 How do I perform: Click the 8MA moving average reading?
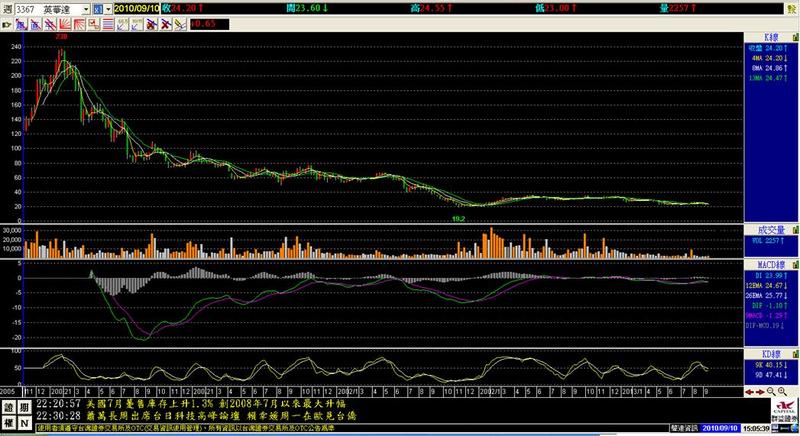769,68
